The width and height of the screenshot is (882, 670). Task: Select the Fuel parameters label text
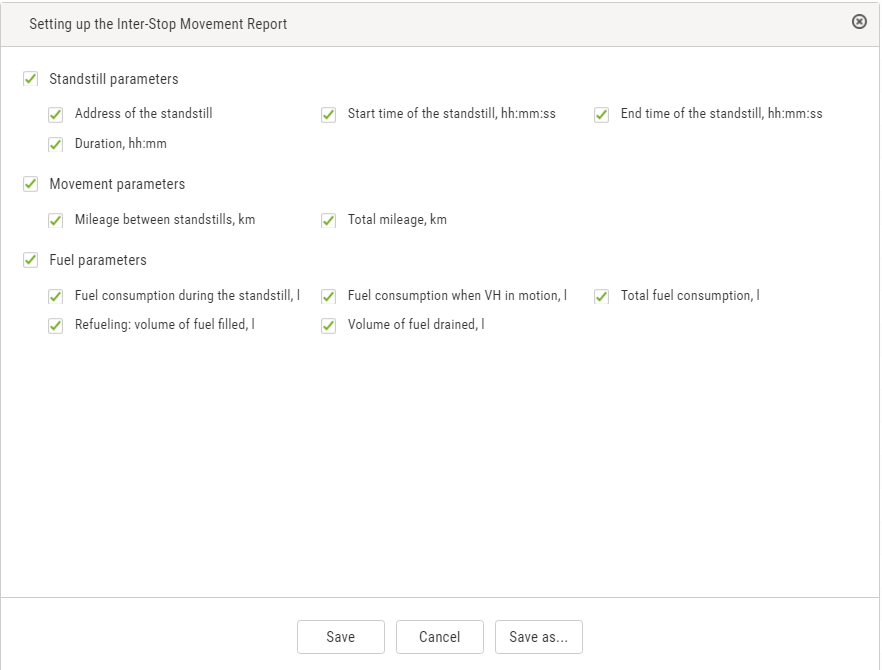point(98,260)
